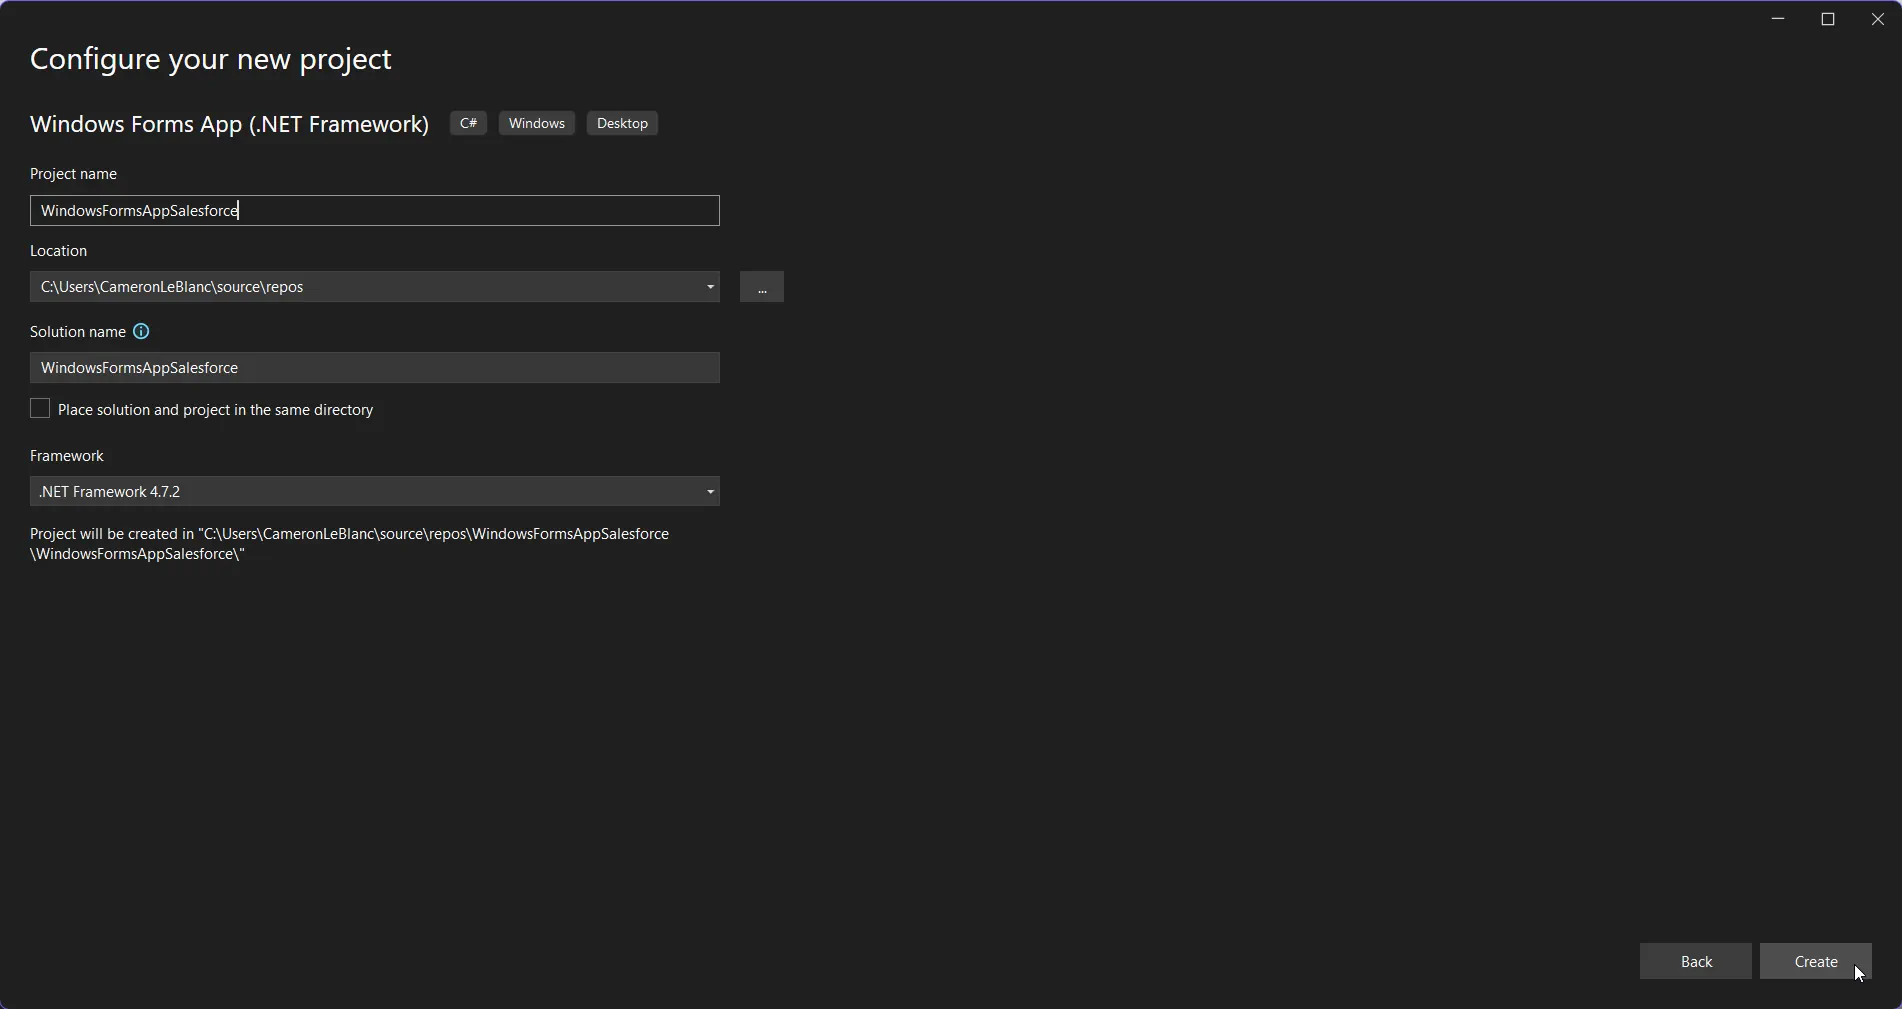Screen dimensions: 1902x1009
Task: Click the project creation path text
Action: pyautogui.click(x=349, y=544)
